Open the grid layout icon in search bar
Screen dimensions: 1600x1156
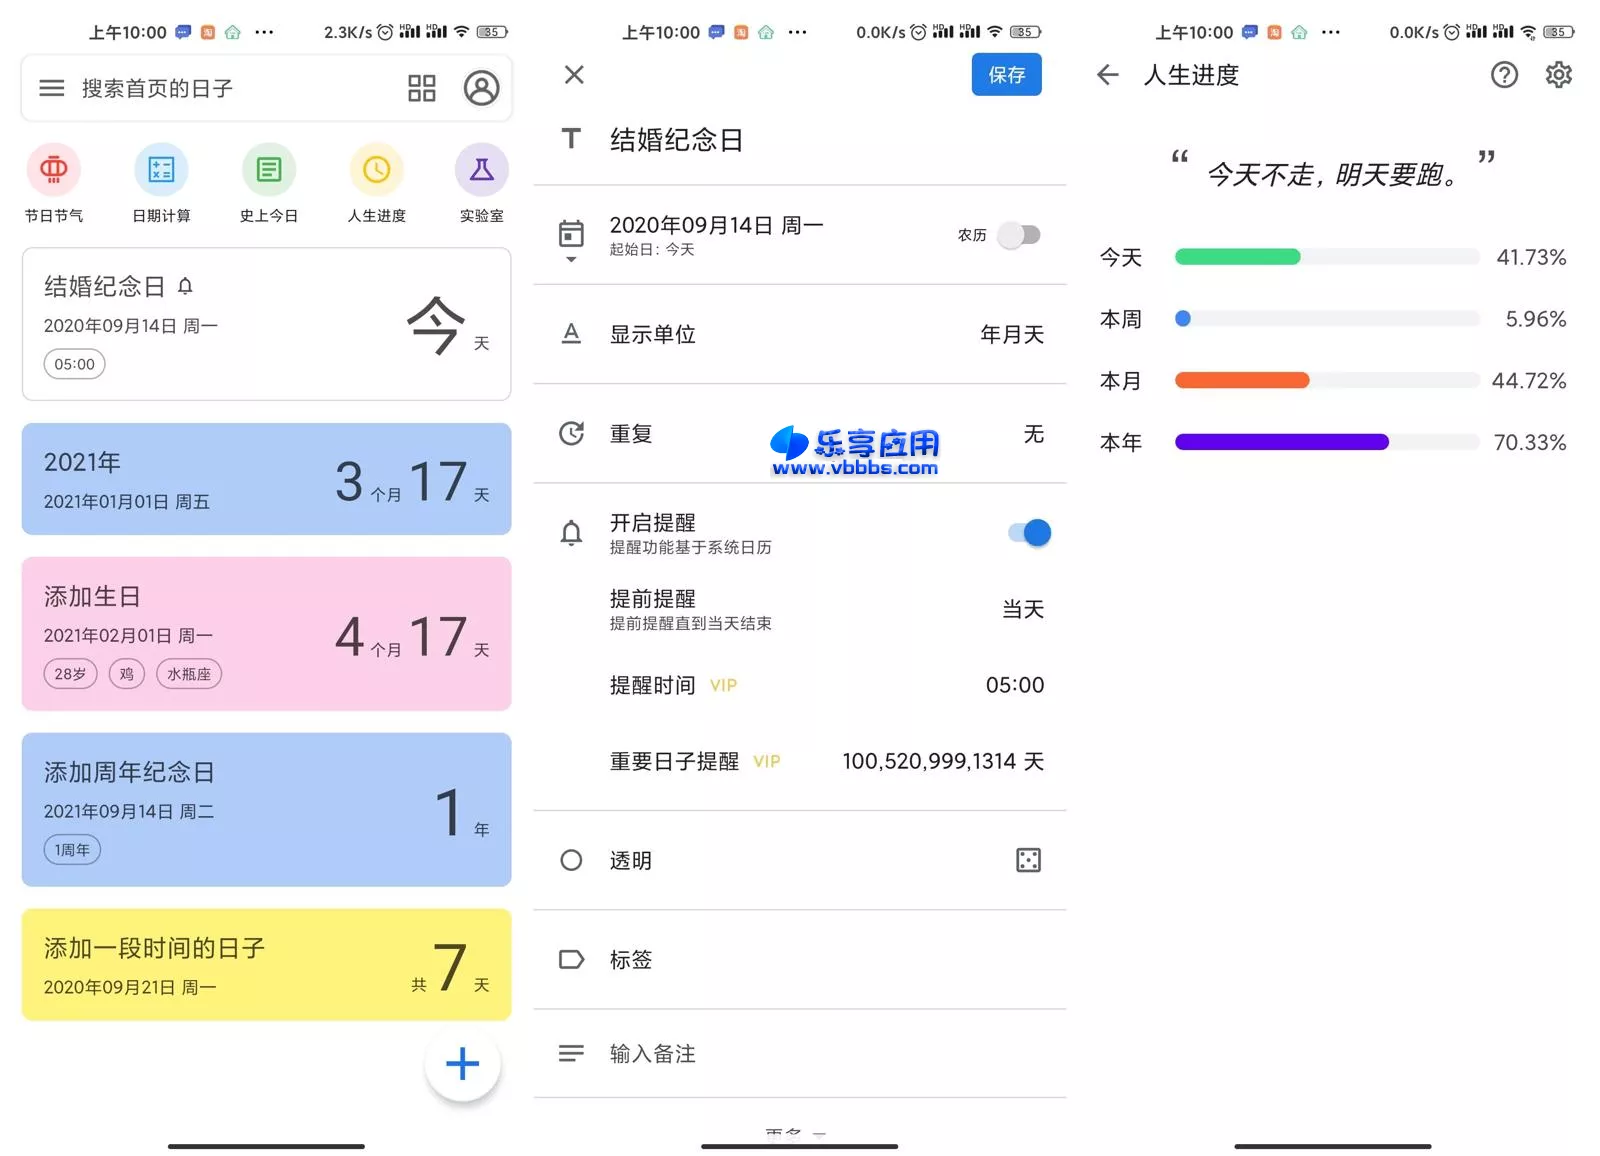point(421,88)
